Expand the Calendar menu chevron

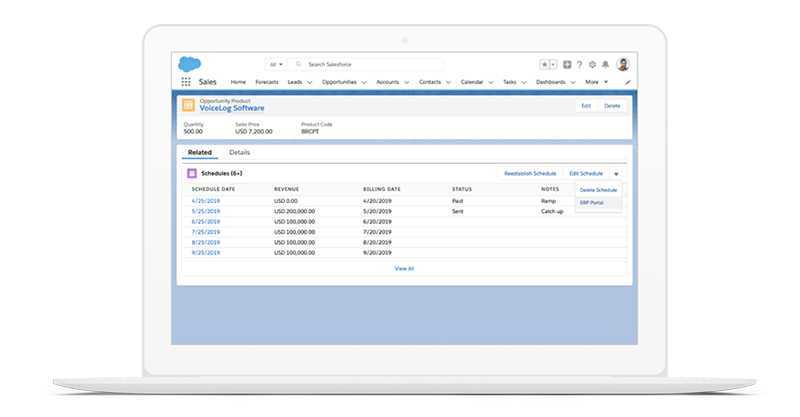tap(490, 82)
